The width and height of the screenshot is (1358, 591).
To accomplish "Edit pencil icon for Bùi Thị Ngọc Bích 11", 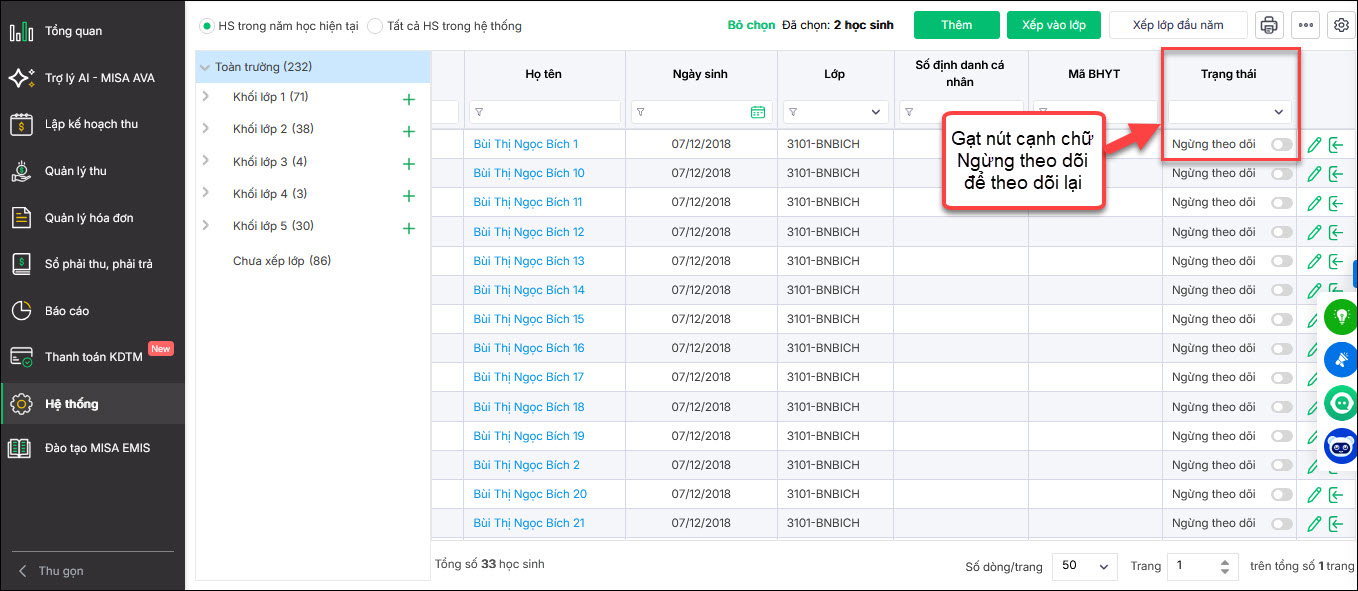I will (1314, 203).
